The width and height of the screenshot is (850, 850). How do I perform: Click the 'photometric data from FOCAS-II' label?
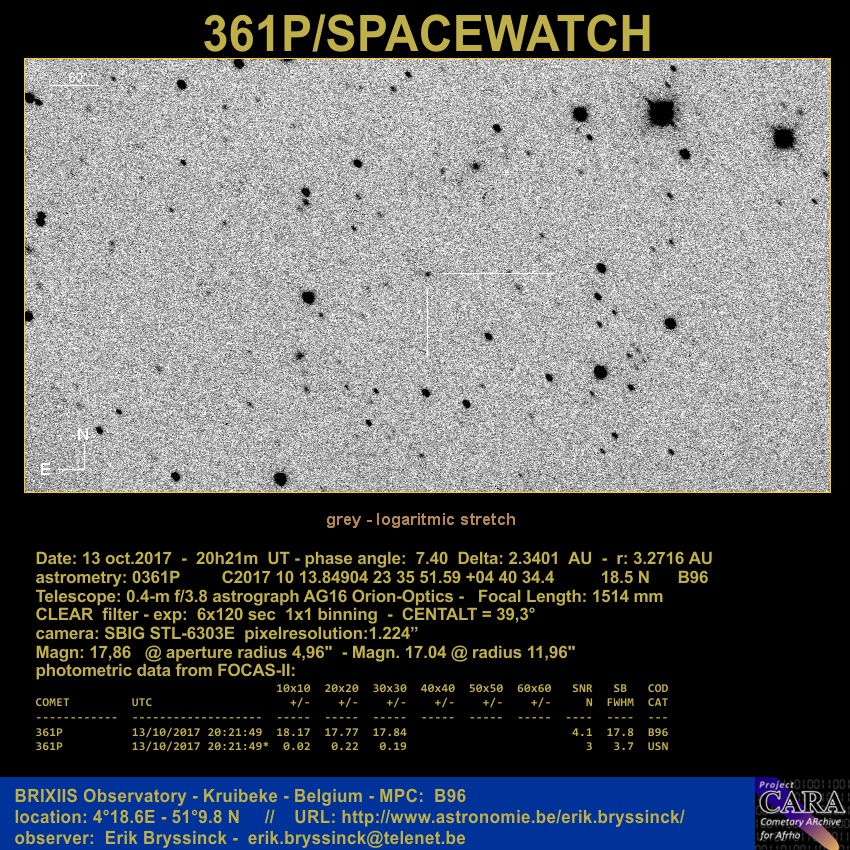coord(166,670)
